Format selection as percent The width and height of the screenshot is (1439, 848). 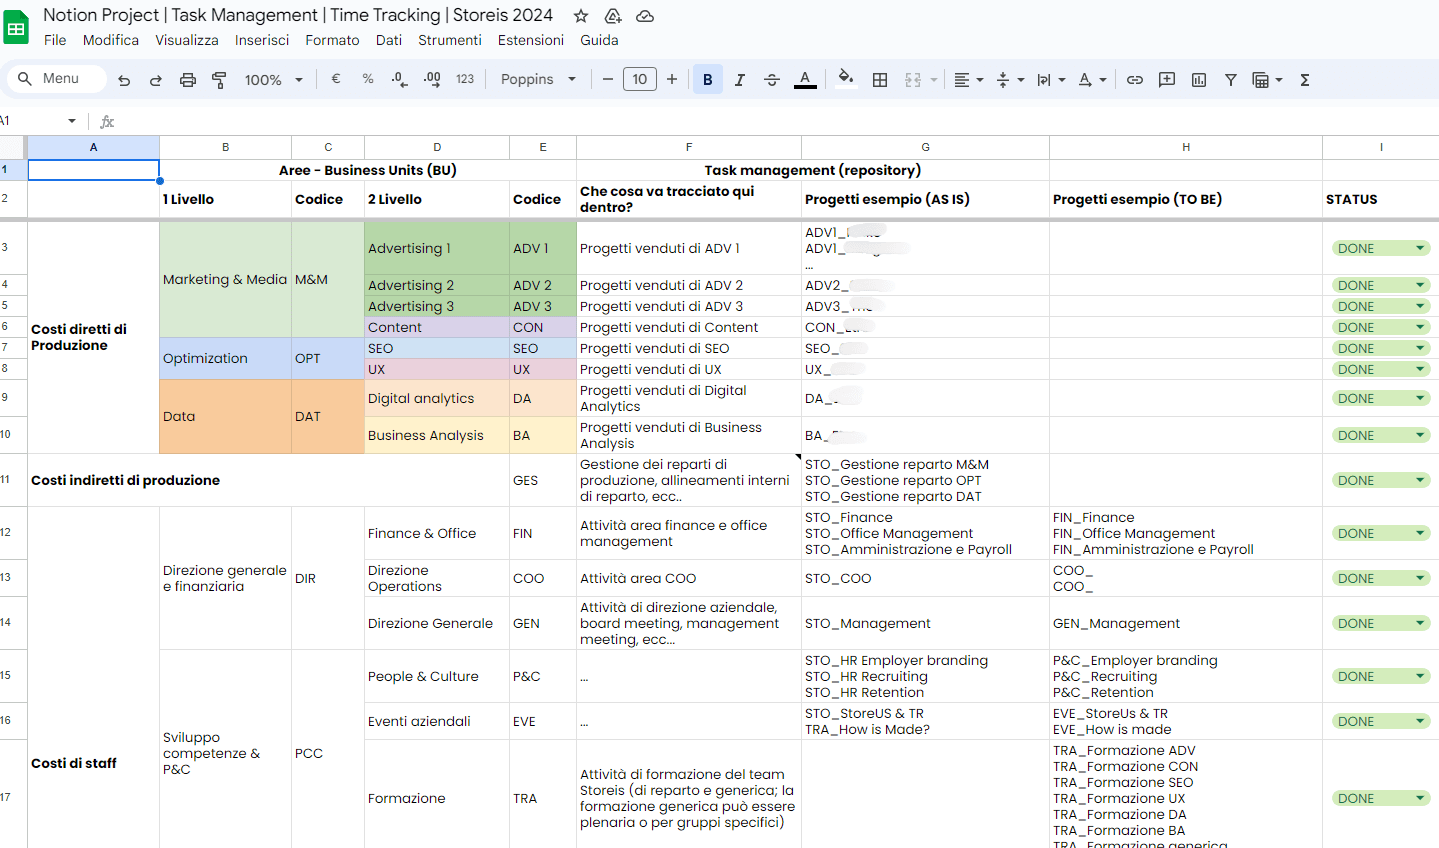click(x=367, y=79)
